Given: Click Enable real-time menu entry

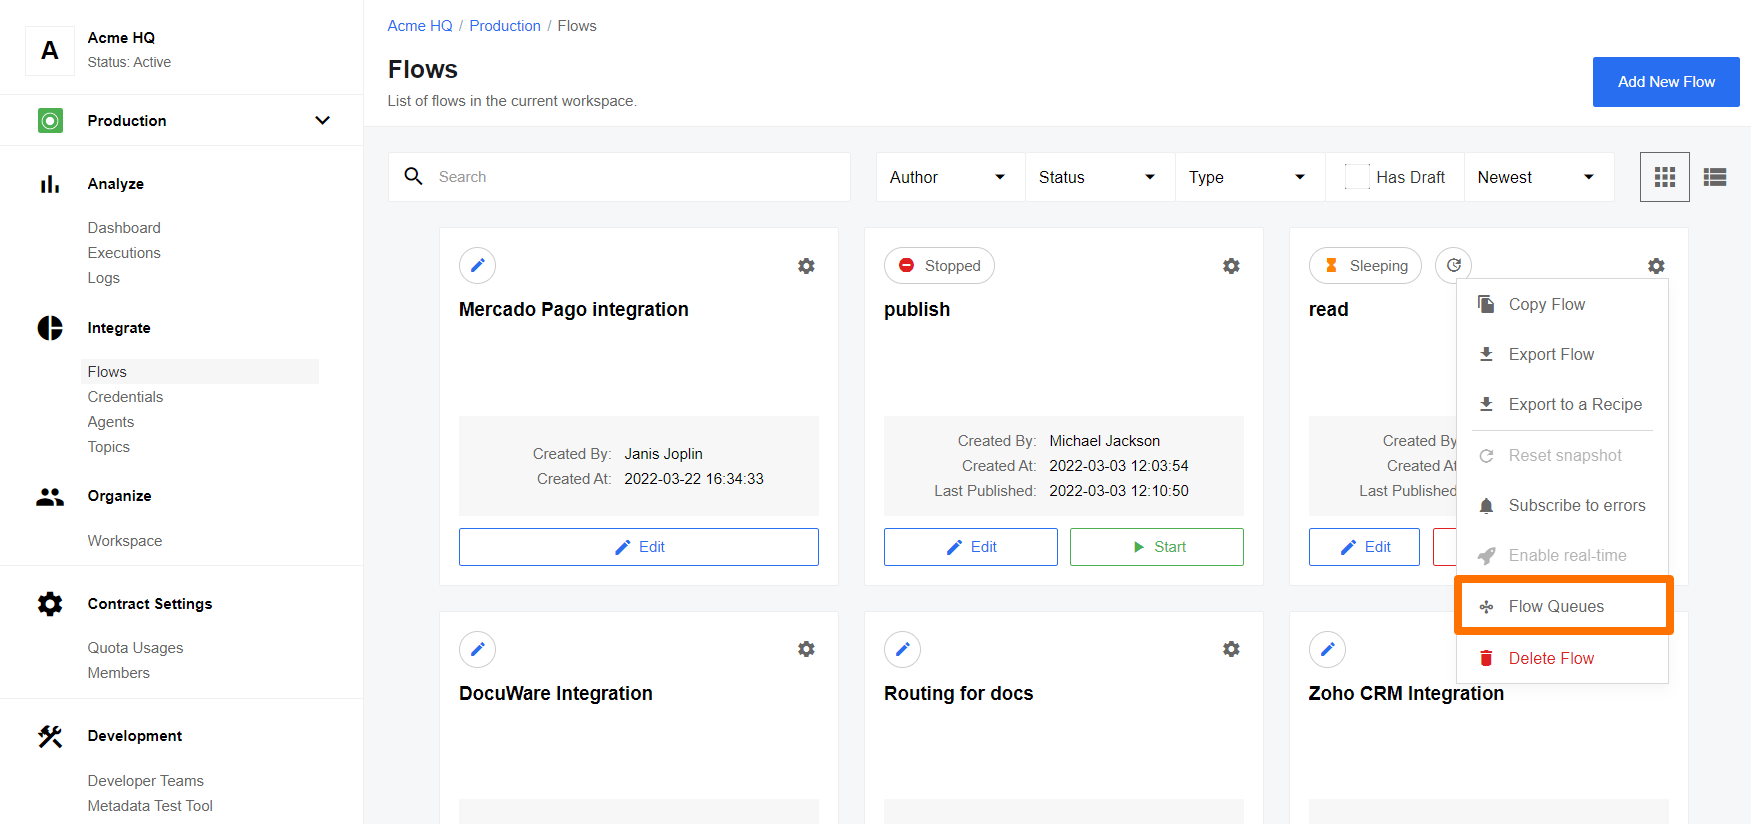Looking at the screenshot, I should coord(1562,555).
